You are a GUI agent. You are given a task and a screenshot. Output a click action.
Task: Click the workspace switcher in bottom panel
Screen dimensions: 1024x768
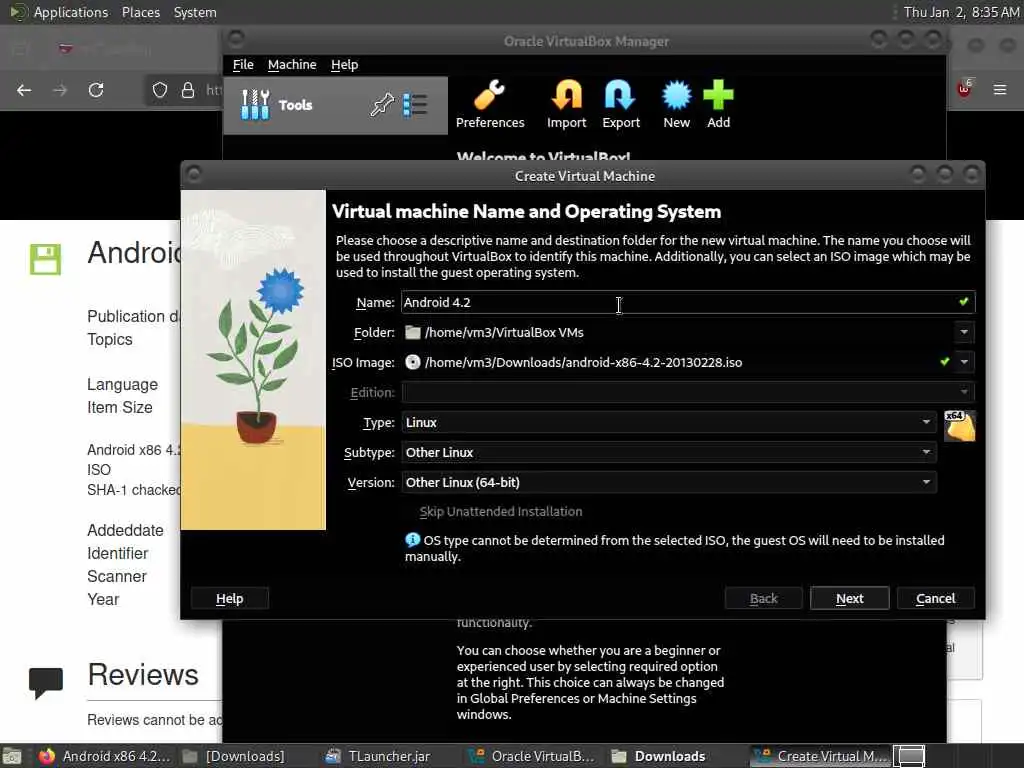click(x=909, y=756)
